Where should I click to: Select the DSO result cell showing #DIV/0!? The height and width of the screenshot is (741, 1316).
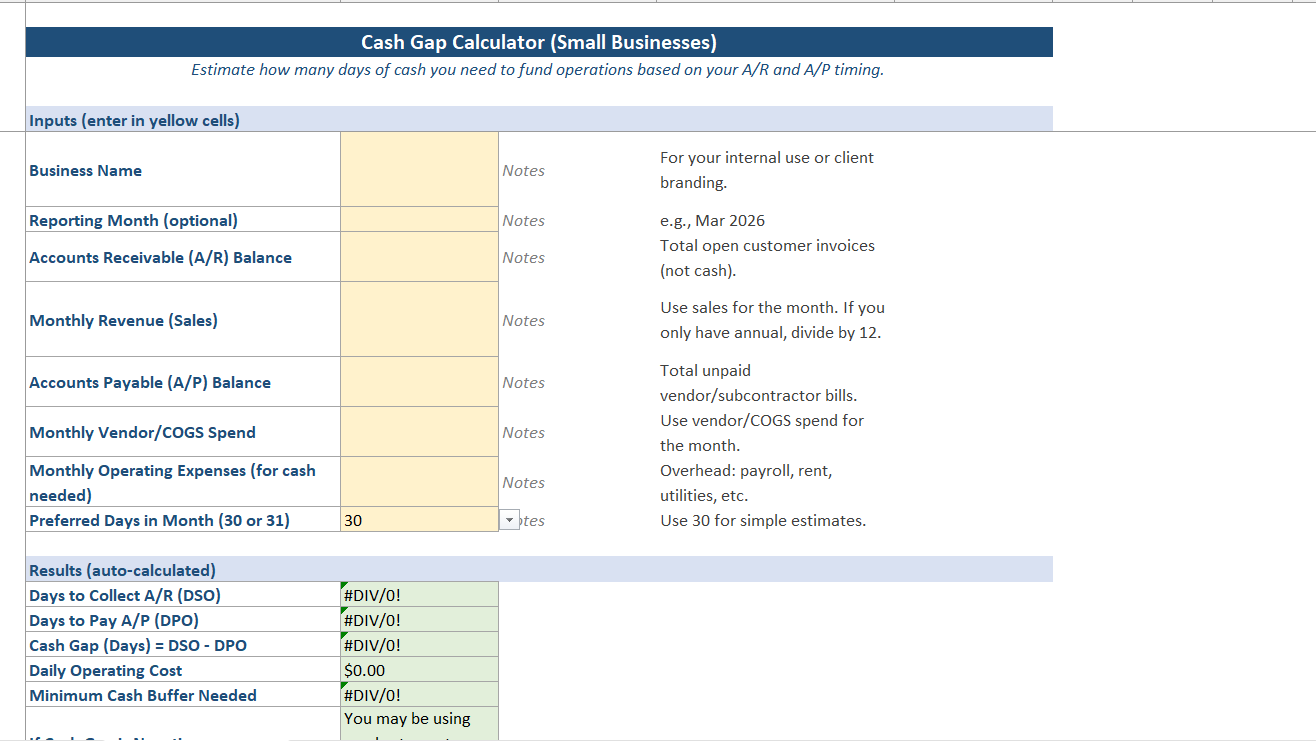(419, 595)
